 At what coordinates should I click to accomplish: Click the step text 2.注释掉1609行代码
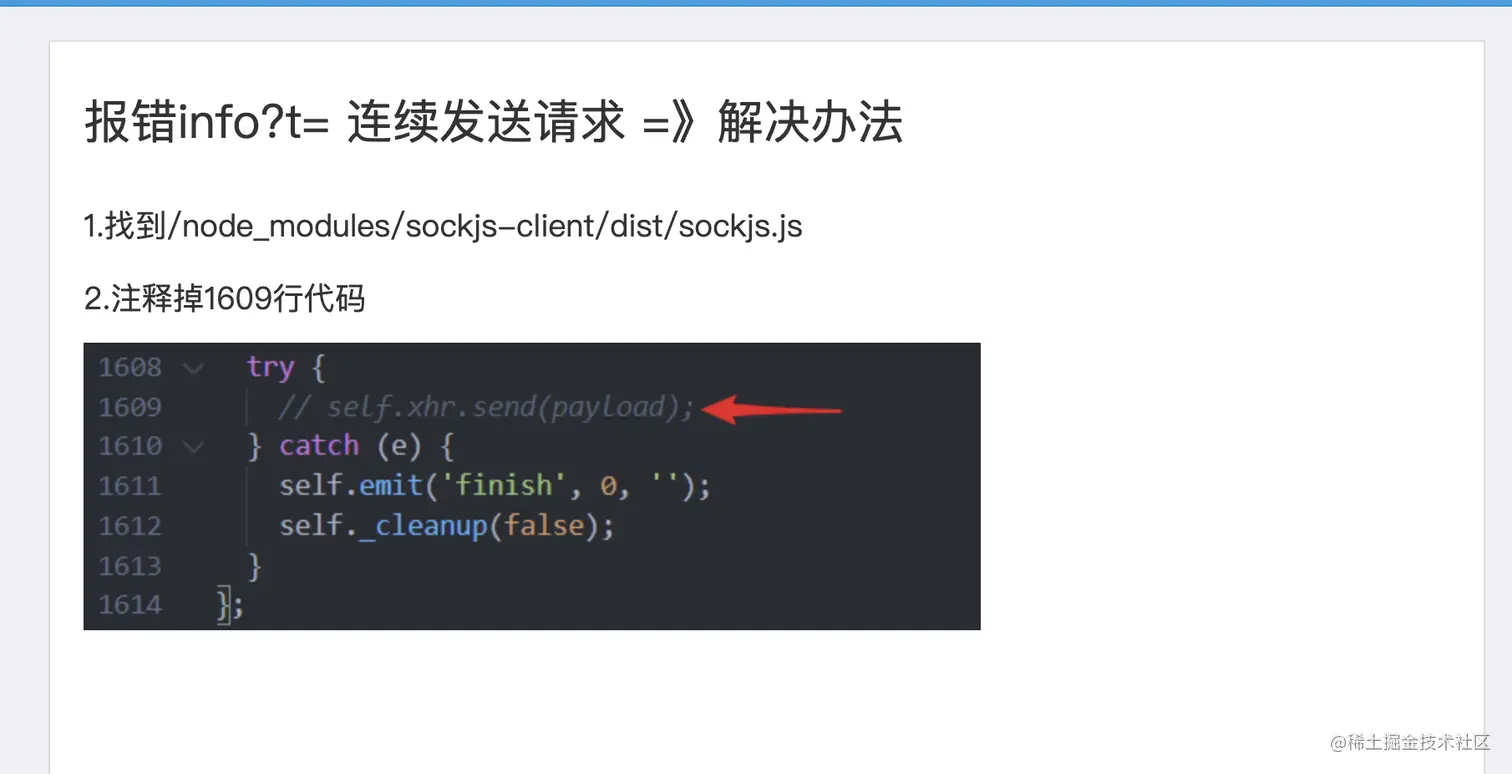[x=225, y=298]
